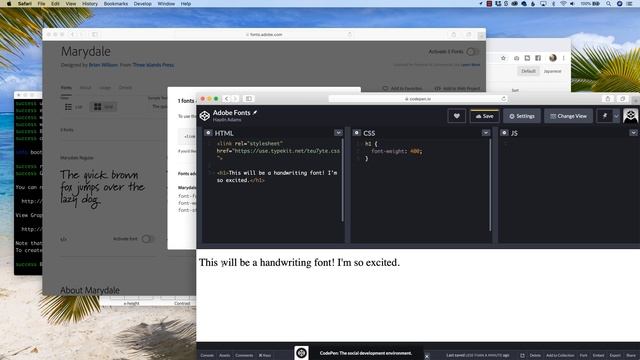Click Export in CodePen footer

[x=615, y=356]
